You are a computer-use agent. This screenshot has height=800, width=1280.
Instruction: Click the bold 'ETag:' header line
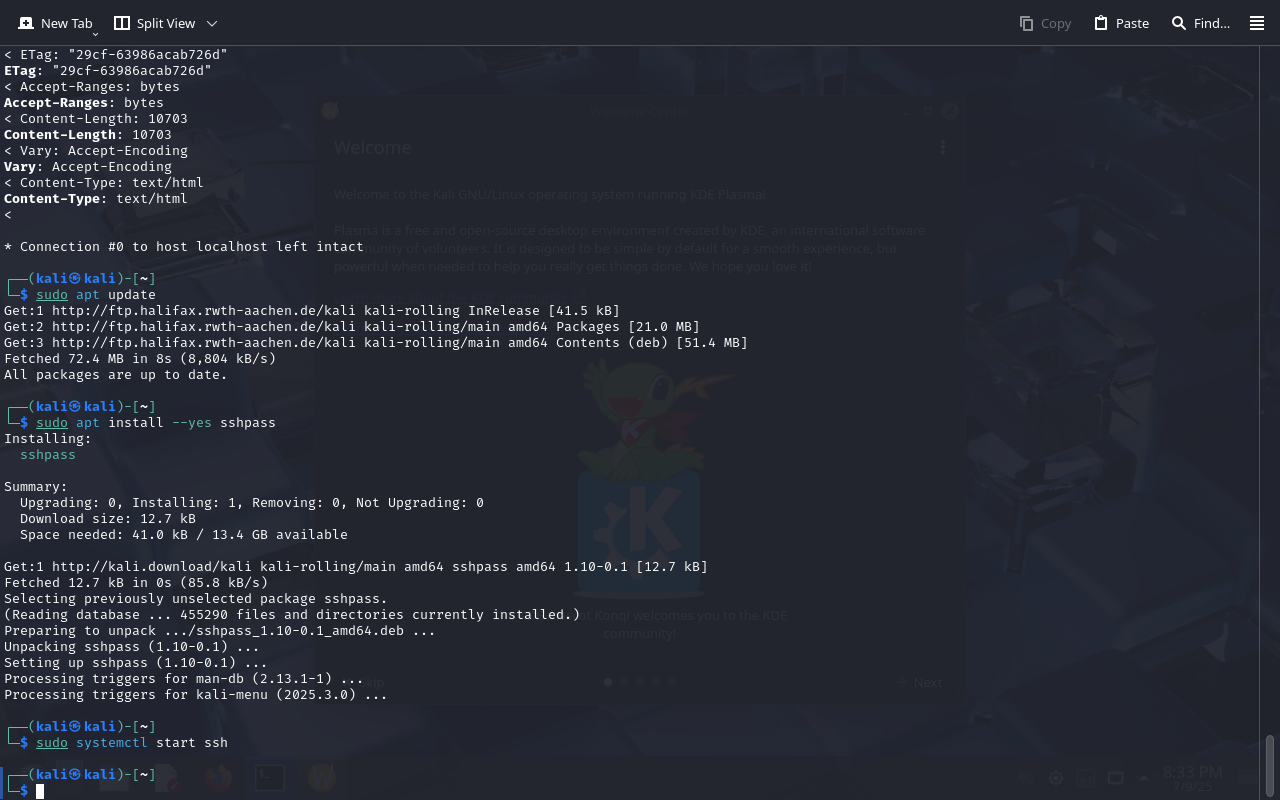tap(108, 71)
